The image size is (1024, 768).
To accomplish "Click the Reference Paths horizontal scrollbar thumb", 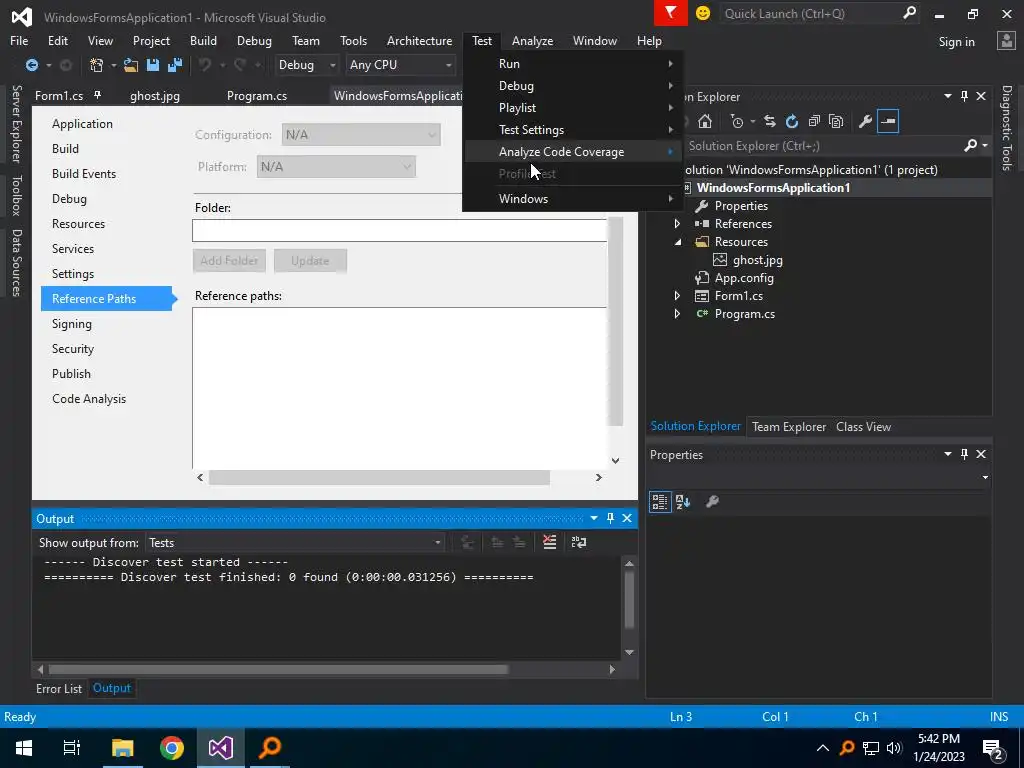I will 379,478.
